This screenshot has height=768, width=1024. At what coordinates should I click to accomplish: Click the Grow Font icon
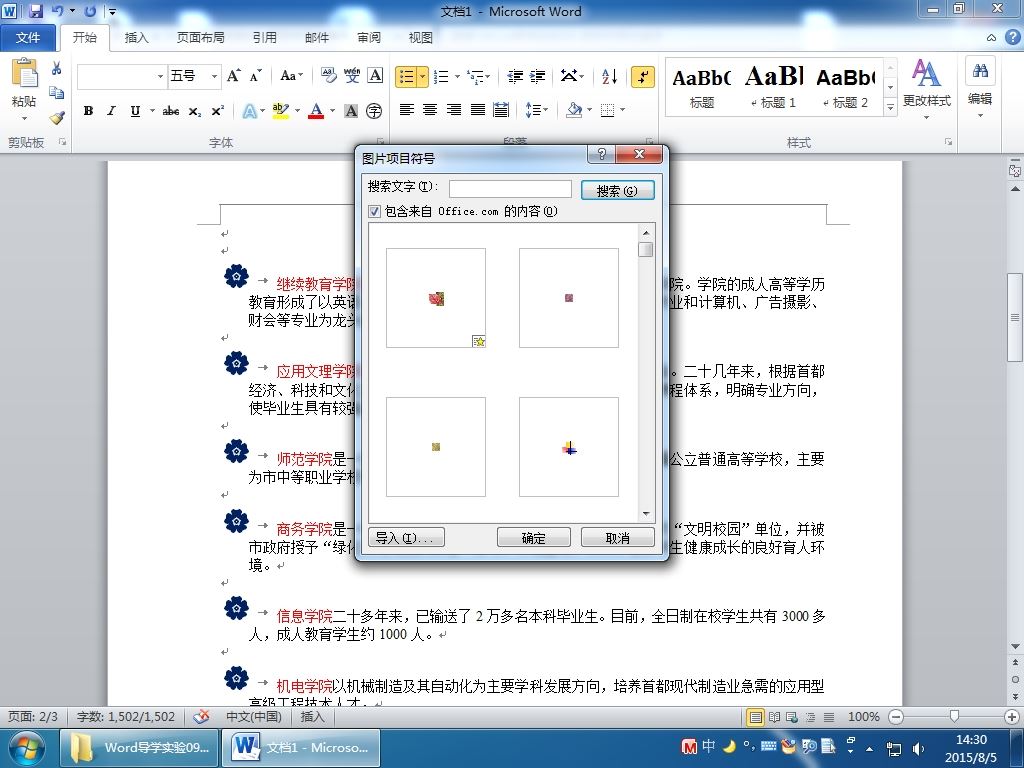pyautogui.click(x=233, y=76)
